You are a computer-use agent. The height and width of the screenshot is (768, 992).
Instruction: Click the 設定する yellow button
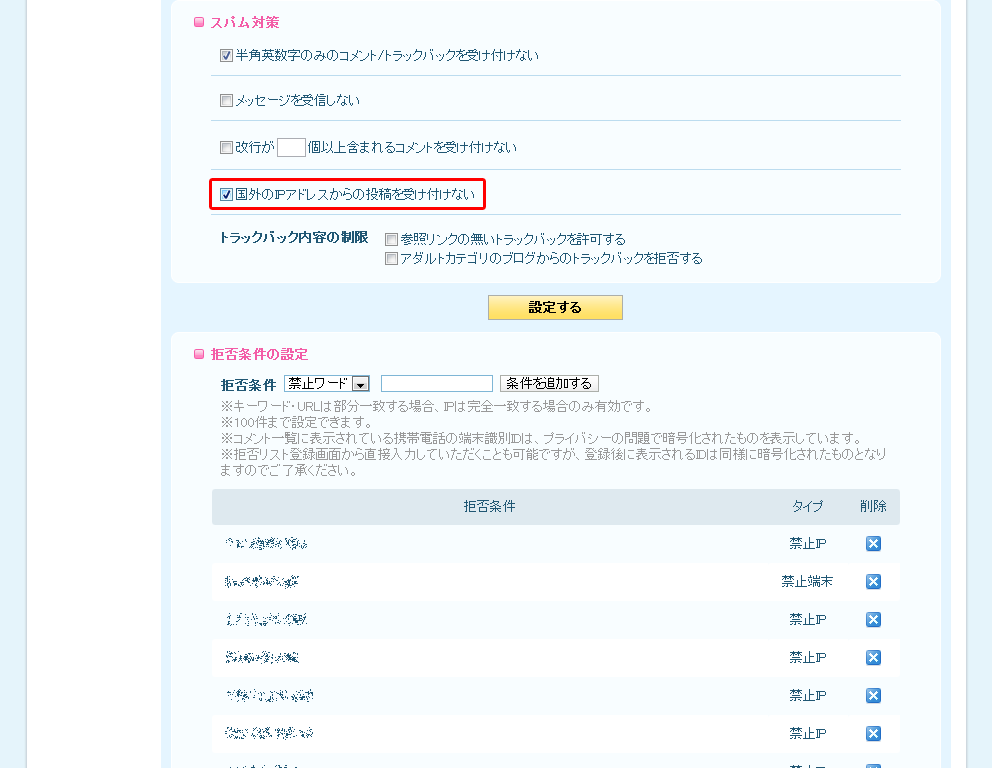coord(555,307)
